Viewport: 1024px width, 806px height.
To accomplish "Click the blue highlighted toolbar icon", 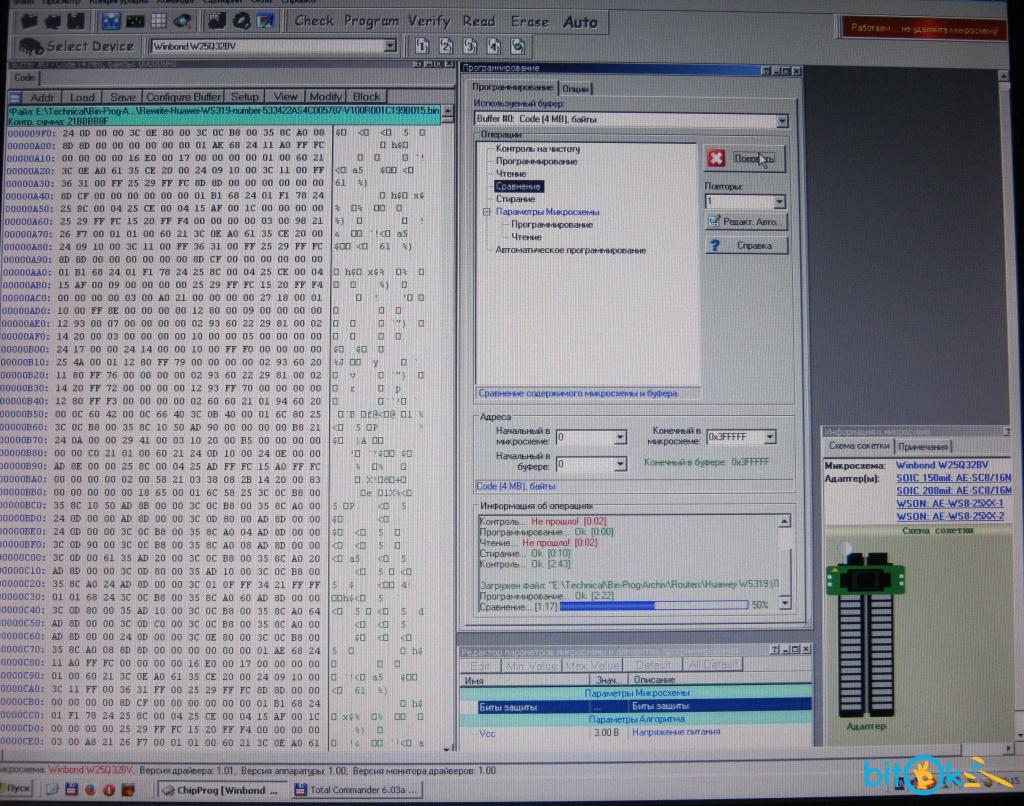I will point(110,21).
